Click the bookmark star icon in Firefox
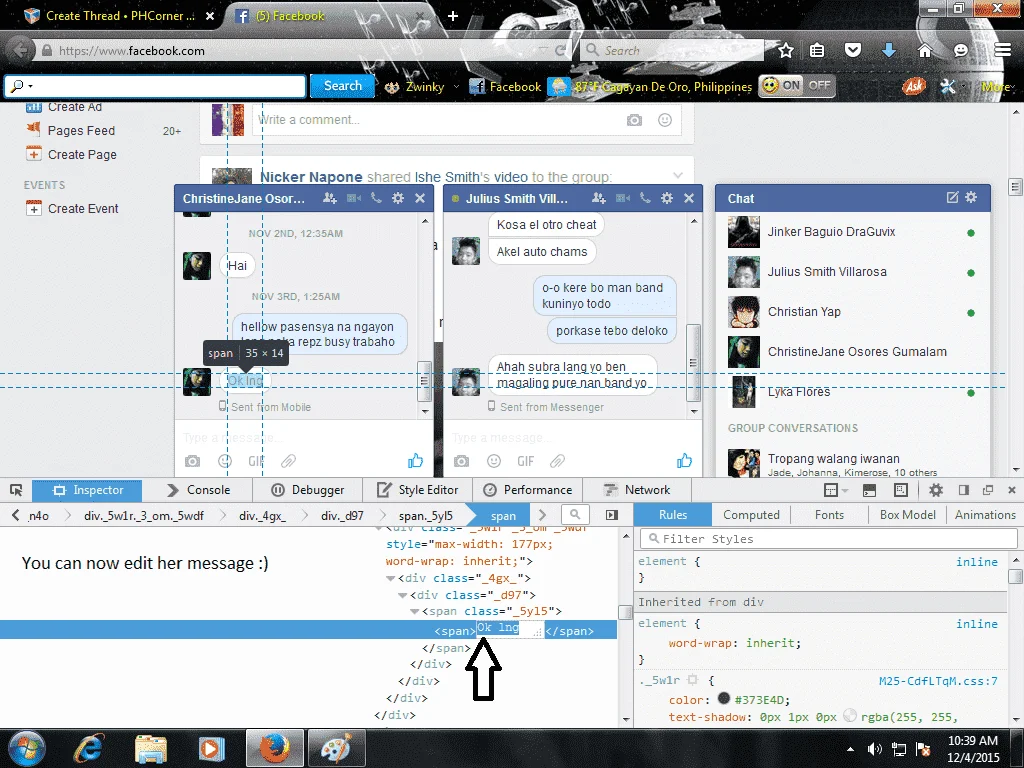This screenshot has width=1024, height=768. click(x=786, y=50)
